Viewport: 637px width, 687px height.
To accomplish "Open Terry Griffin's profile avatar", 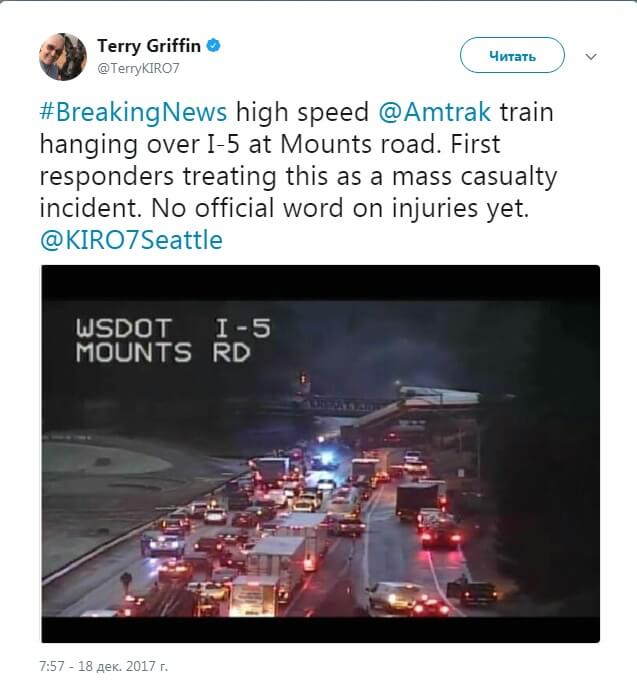I will [63, 57].
